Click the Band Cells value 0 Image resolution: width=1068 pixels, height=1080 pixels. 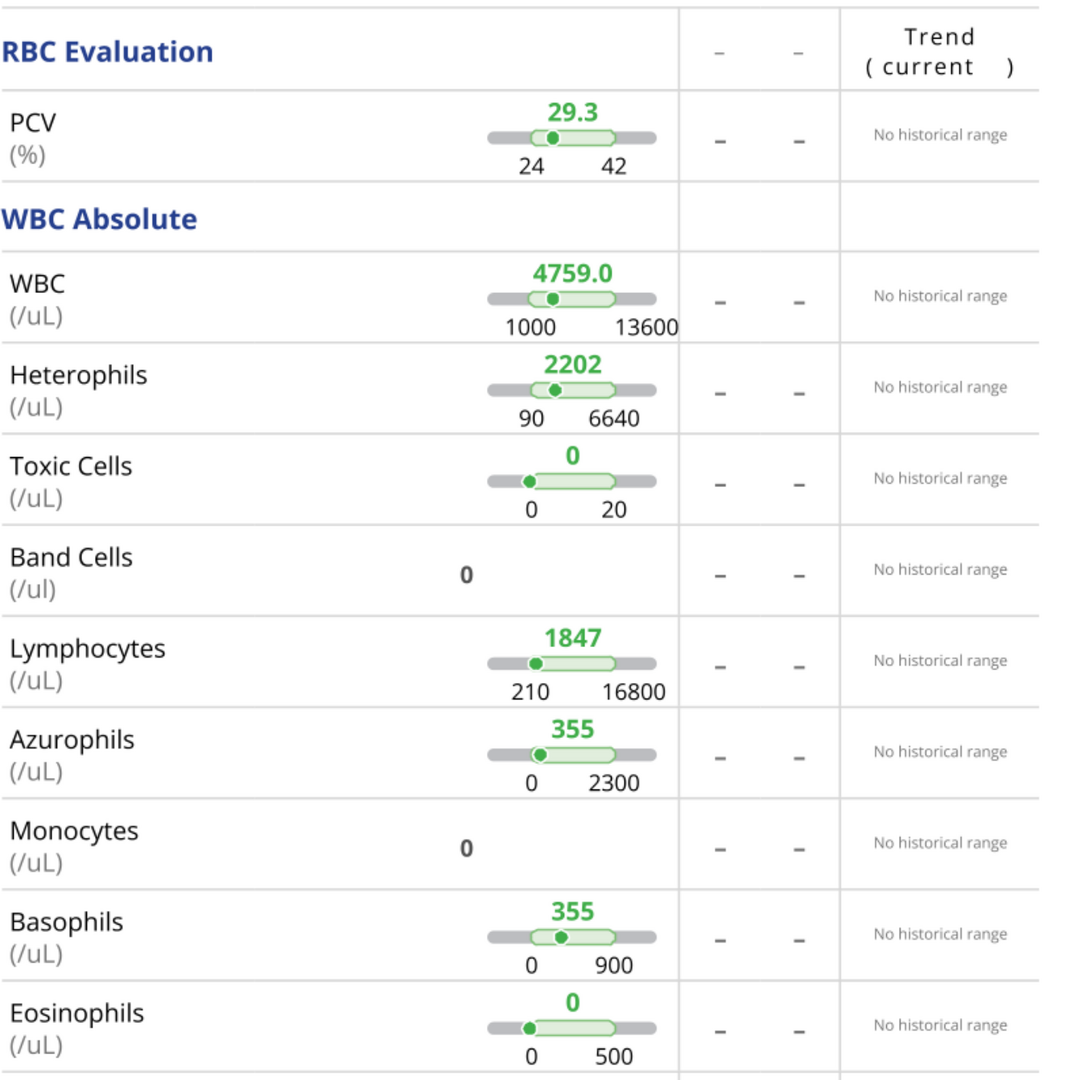(466, 575)
